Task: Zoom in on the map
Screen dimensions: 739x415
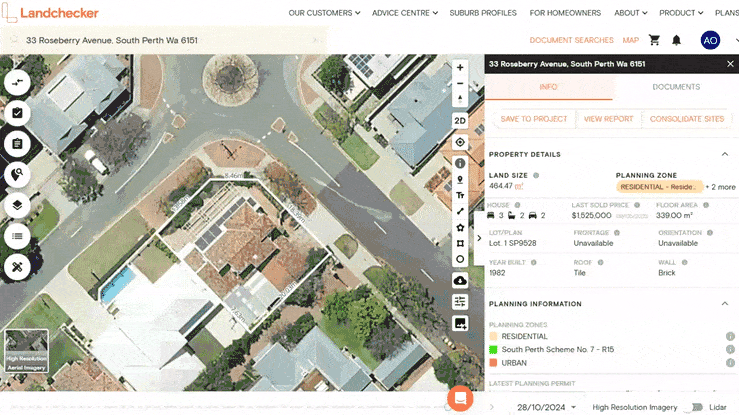Action: point(460,67)
